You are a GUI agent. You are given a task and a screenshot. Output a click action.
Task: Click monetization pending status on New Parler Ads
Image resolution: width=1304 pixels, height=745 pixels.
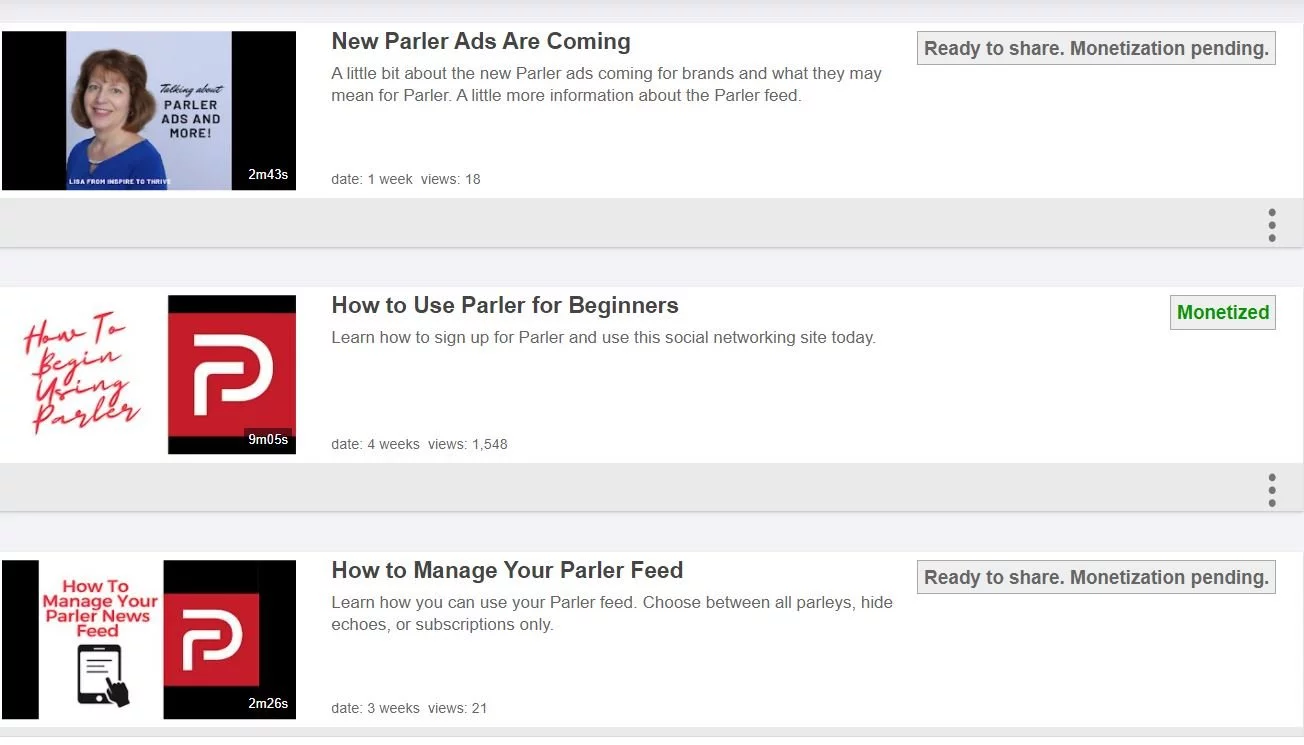(1096, 48)
